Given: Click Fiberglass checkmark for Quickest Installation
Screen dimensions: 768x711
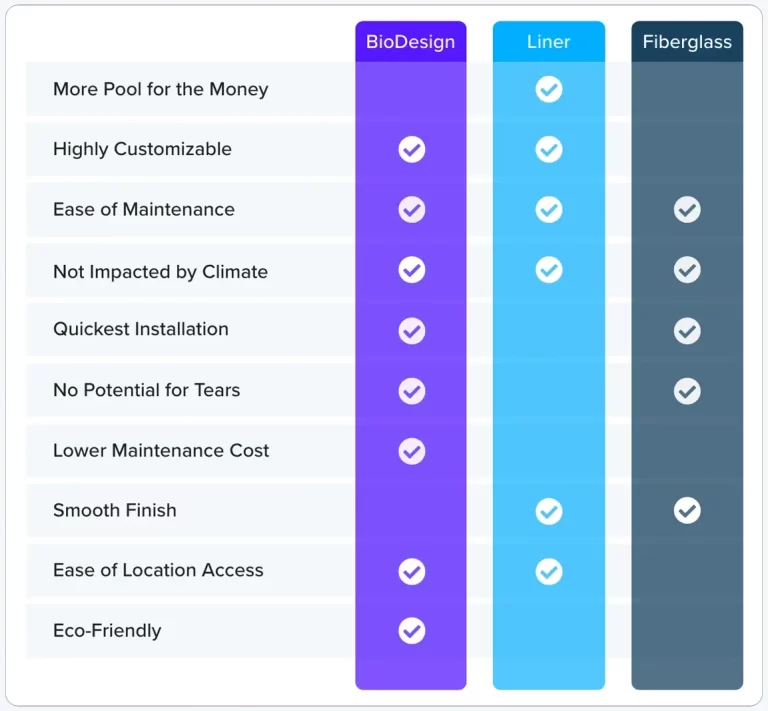Looking at the screenshot, I should pos(687,331).
